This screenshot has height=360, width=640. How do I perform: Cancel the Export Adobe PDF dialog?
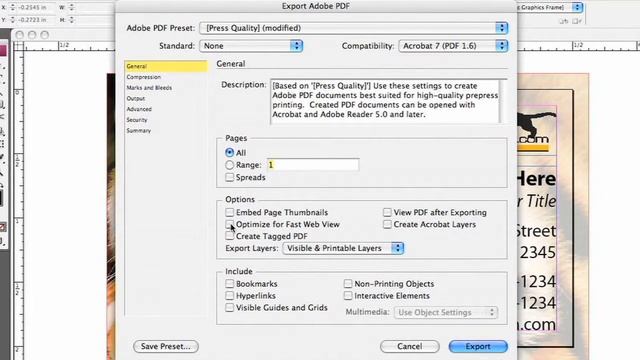(410, 347)
